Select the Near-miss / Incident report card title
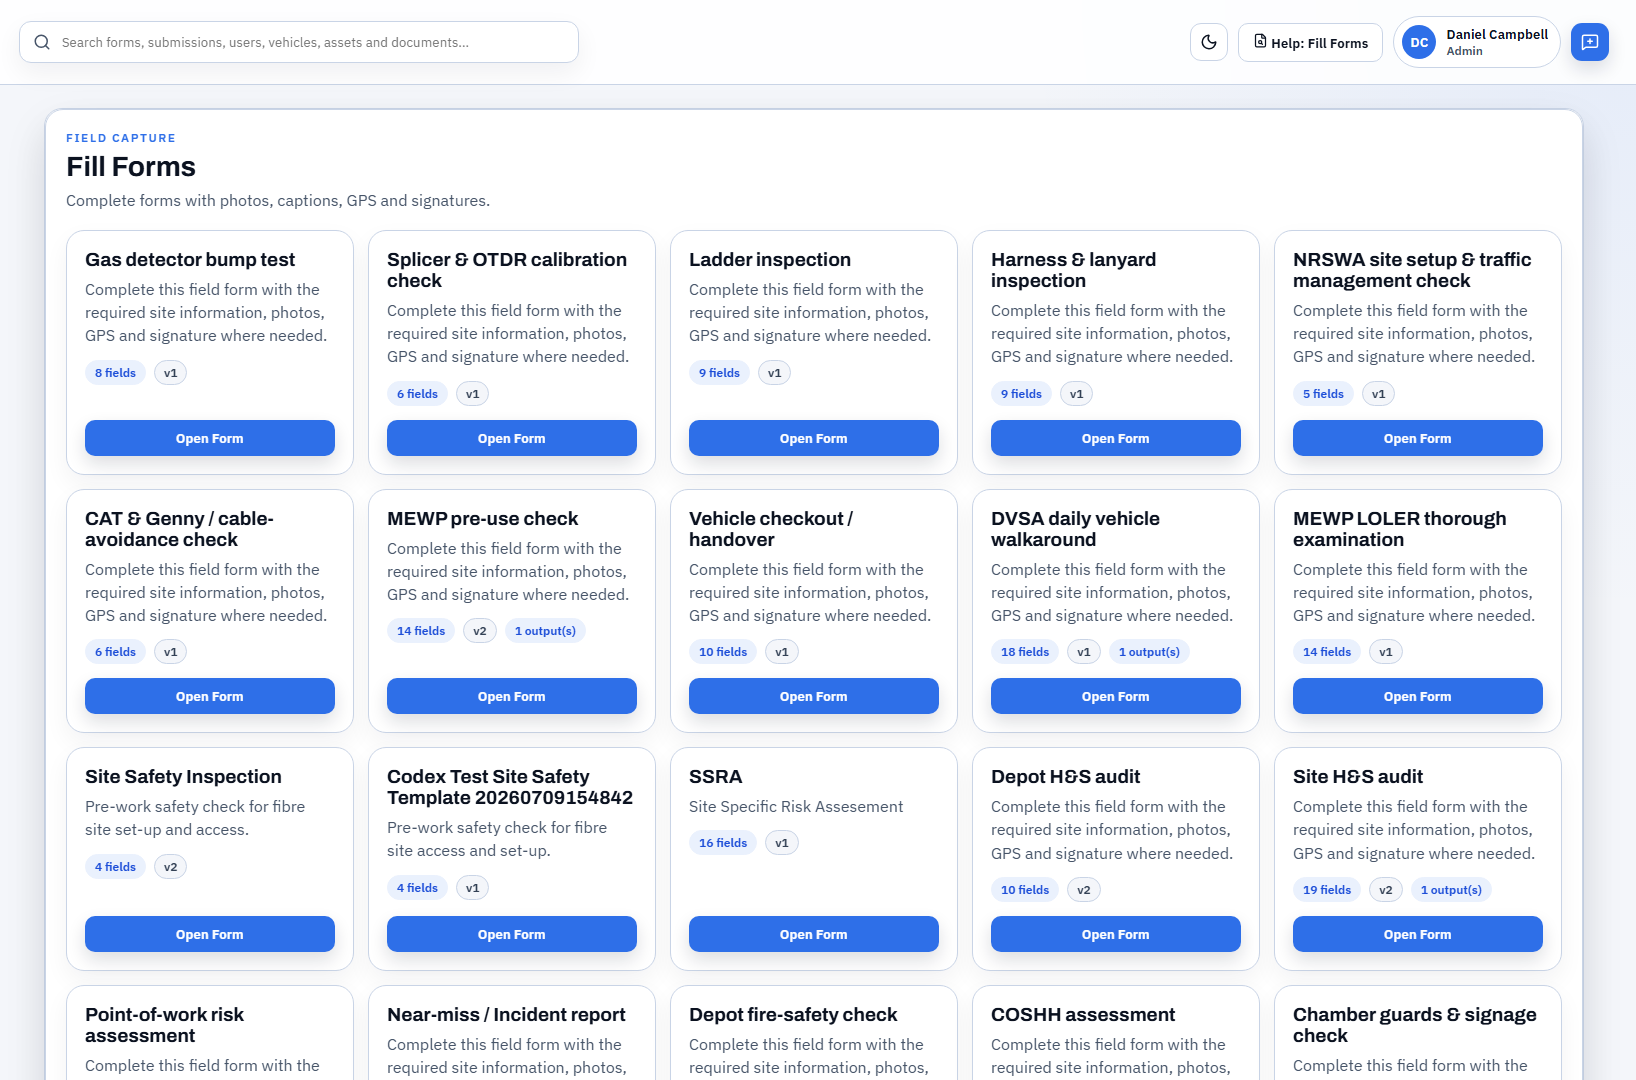This screenshot has height=1080, width=1636. tap(506, 1014)
